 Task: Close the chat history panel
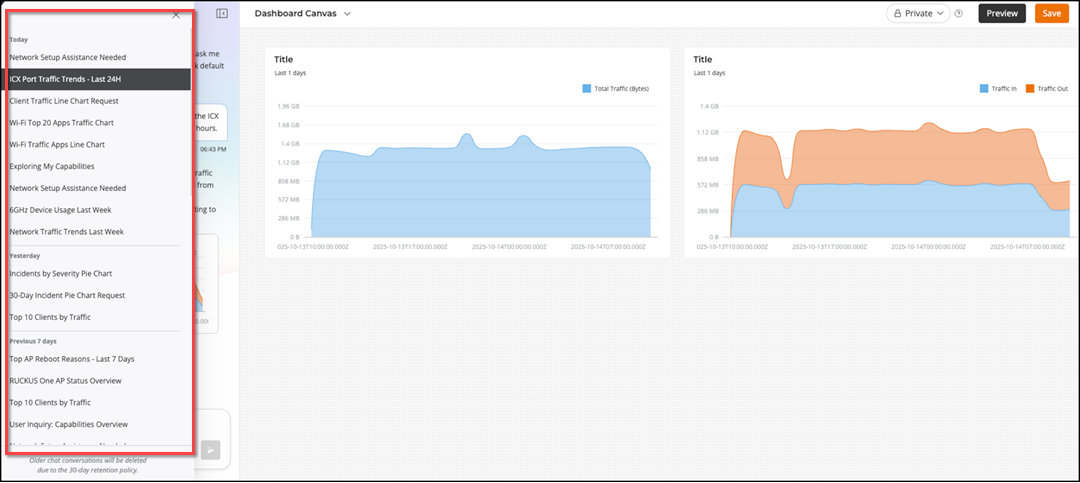coord(176,15)
